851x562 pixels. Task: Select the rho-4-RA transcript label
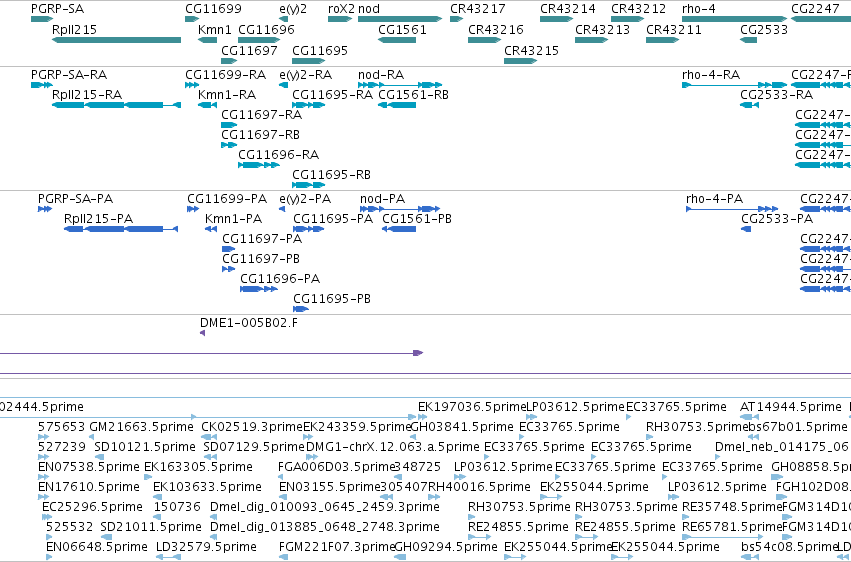[711, 74]
